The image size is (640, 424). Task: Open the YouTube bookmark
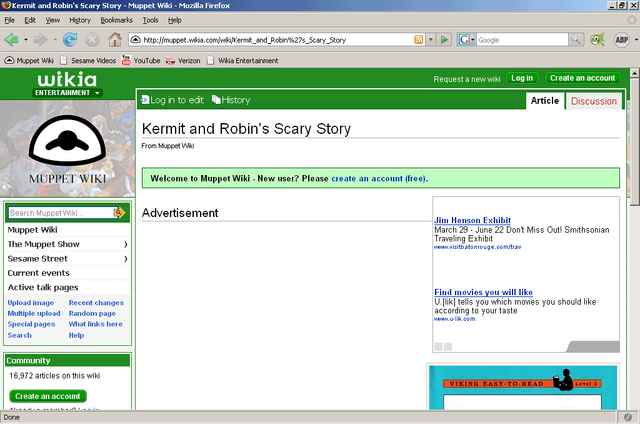pyautogui.click(x=141, y=60)
